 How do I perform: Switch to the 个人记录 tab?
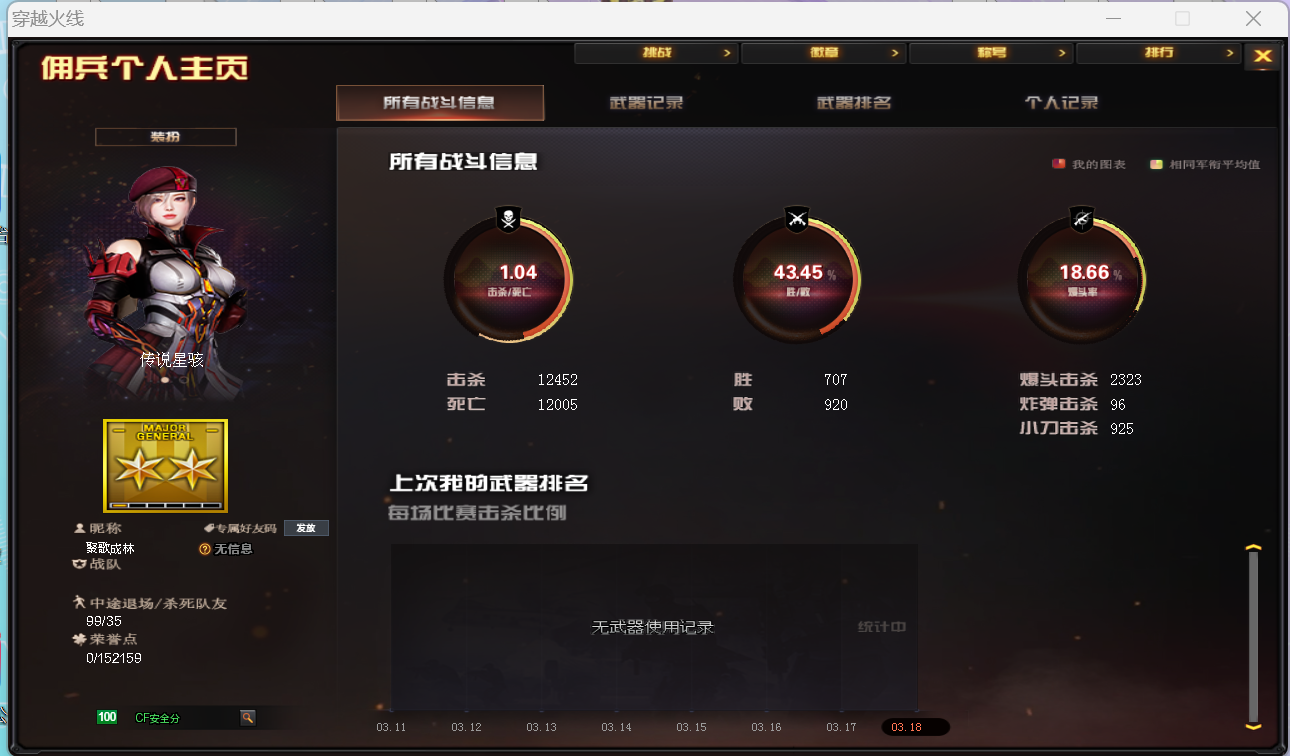(1061, 103)
